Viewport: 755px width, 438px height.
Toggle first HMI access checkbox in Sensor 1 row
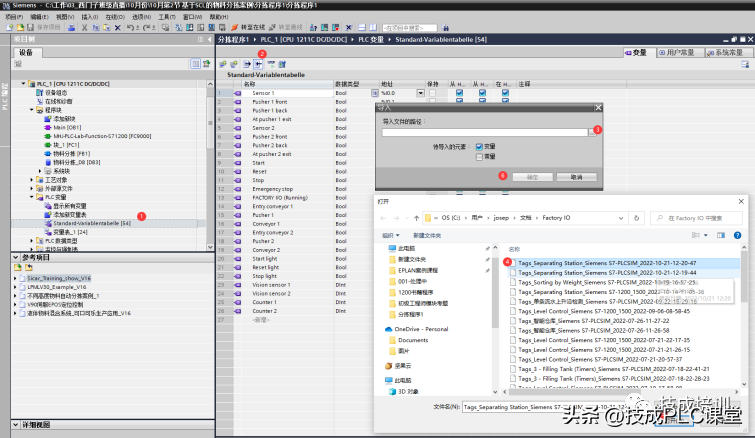pyautogui.click(x=459, y=93)
